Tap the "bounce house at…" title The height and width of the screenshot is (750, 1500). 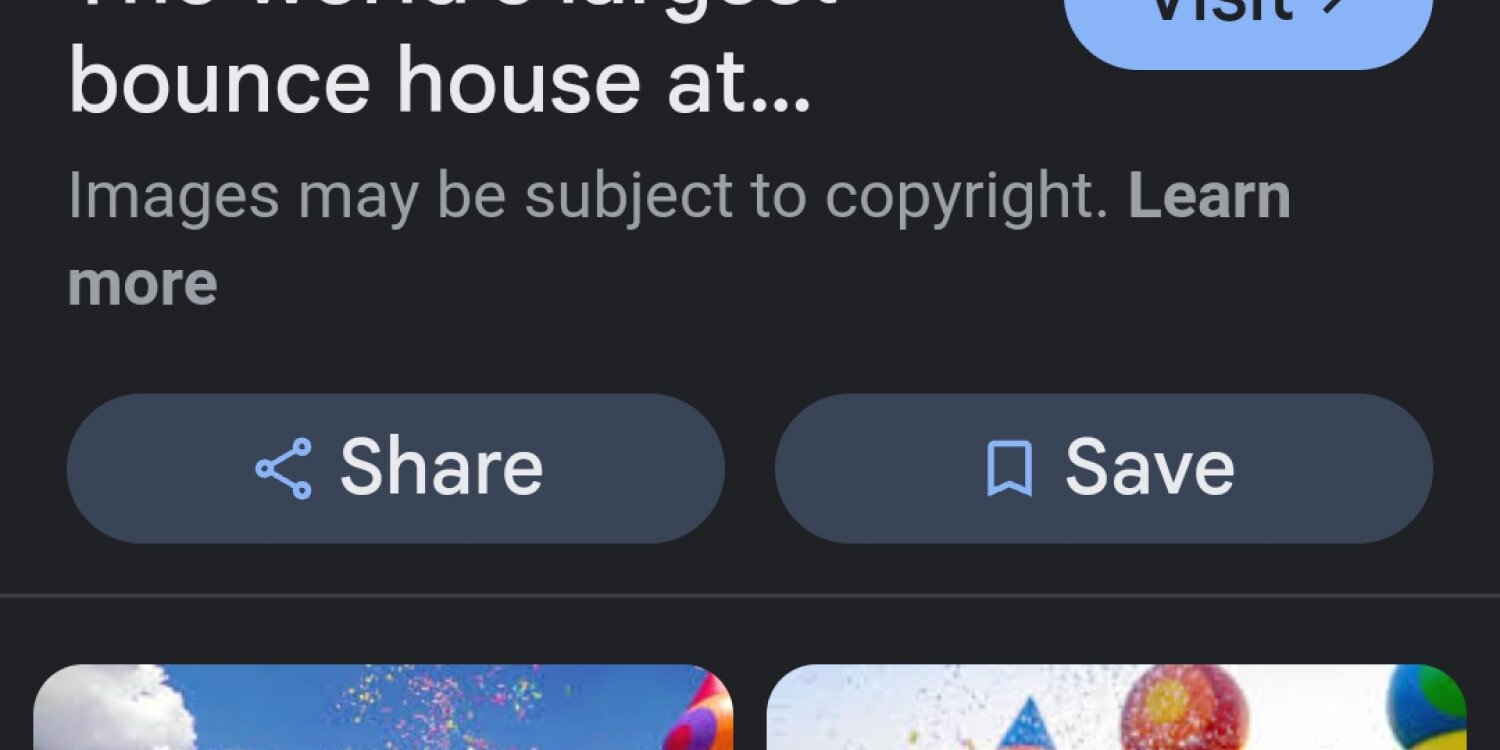coord(440,84)
